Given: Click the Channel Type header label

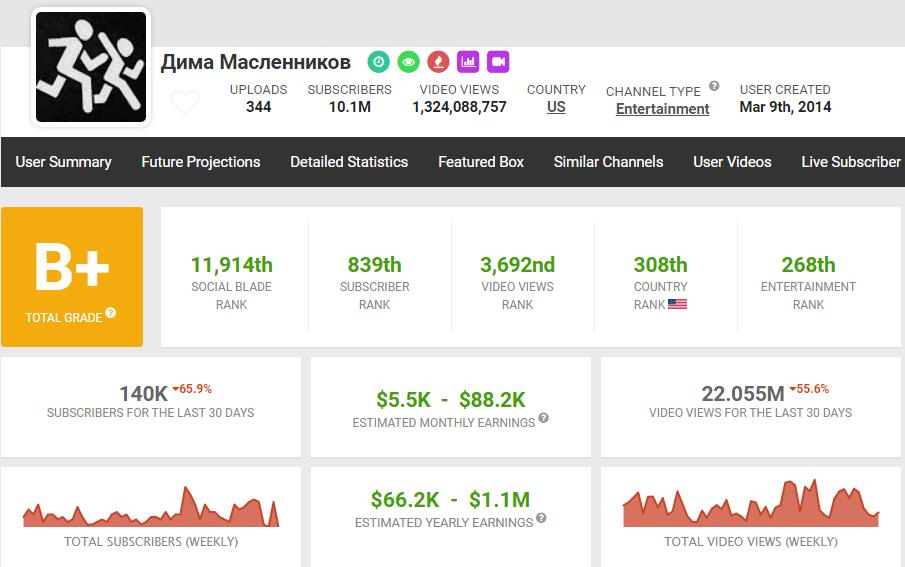Looking at the screenshot, I should click(x=653, y=91).
